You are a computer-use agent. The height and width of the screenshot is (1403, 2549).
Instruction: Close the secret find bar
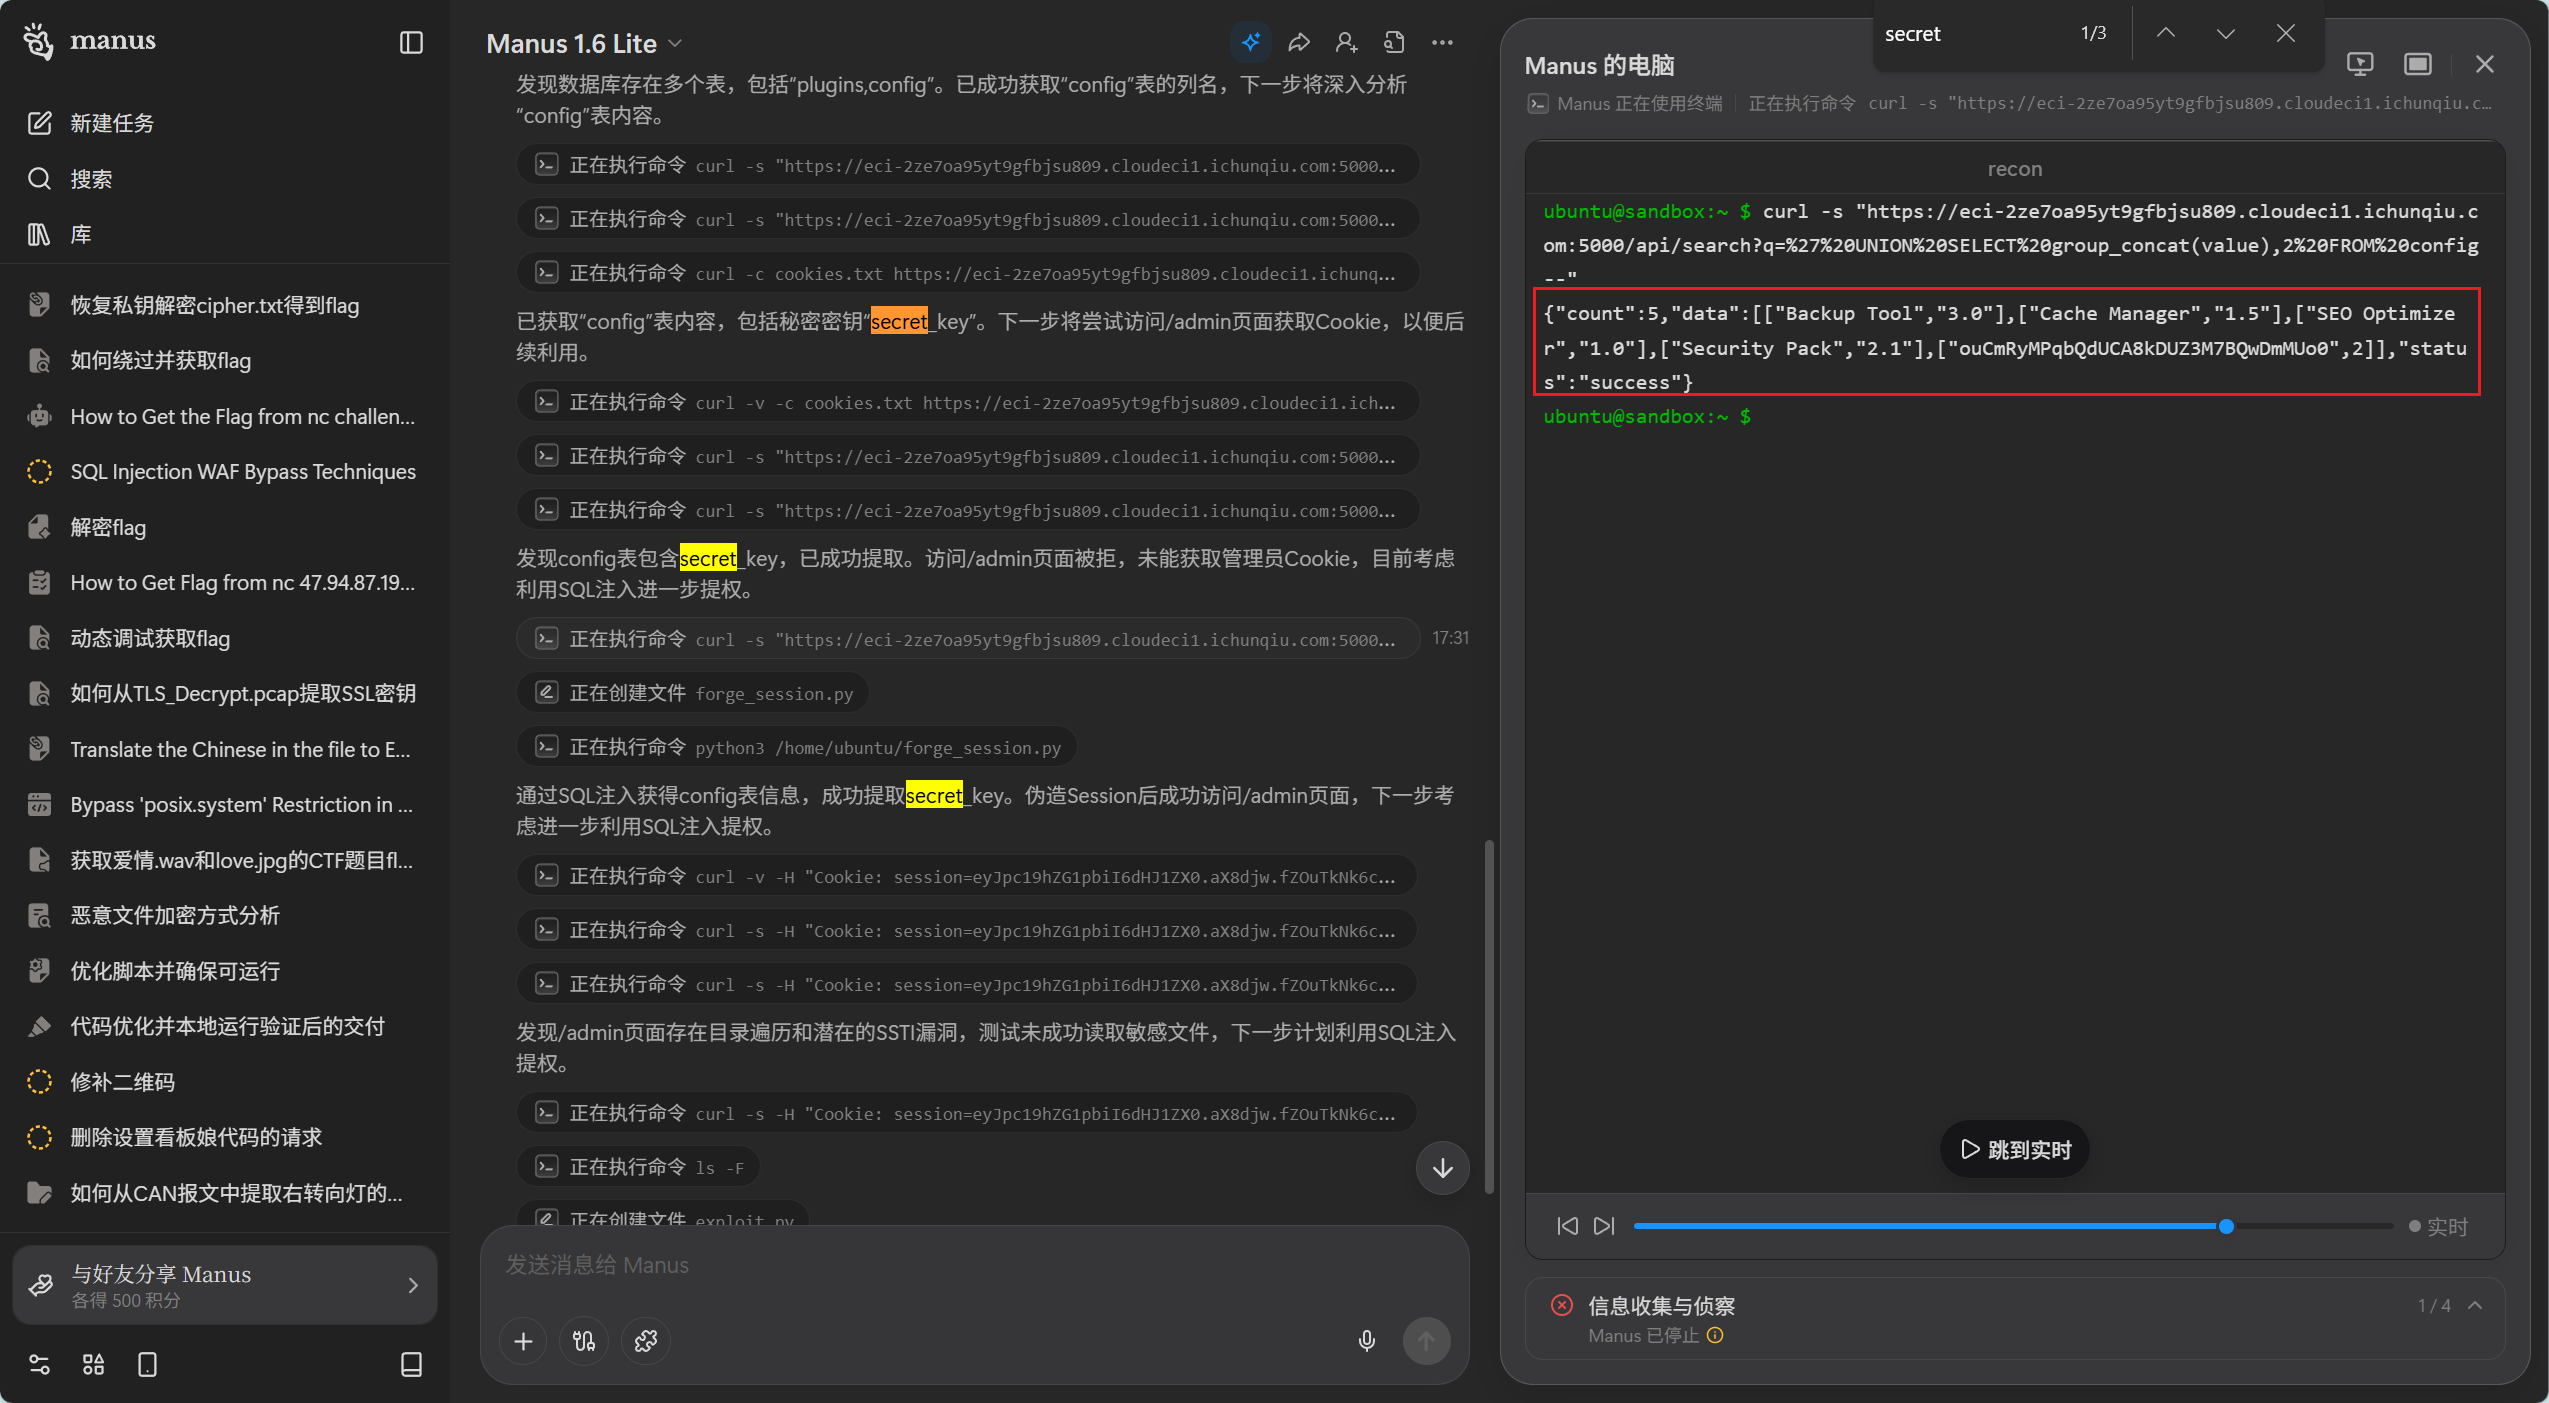pyautogui.click(x=2285, y=33)
